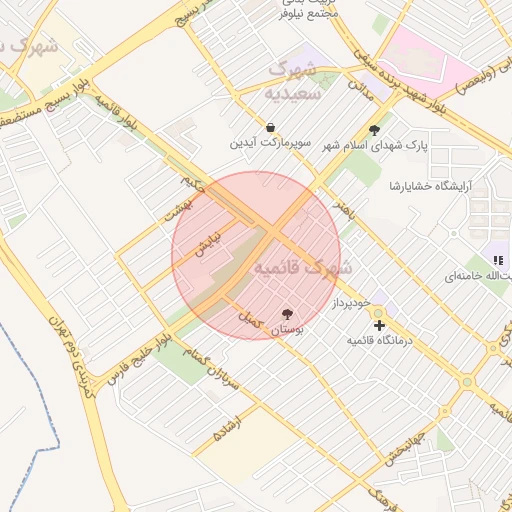Click the باهنر street label
This screenshot has width=512, height=512.
(x=344, y=210)
